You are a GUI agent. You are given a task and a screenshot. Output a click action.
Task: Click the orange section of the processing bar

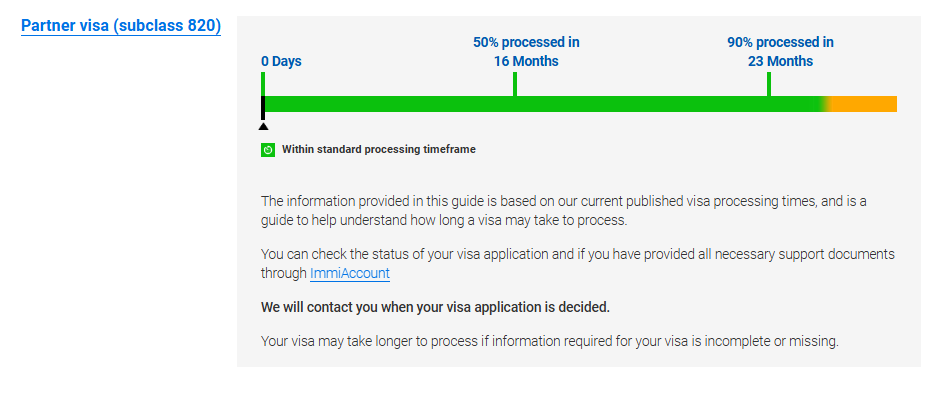pyautogui.click(x=866, y=104)
